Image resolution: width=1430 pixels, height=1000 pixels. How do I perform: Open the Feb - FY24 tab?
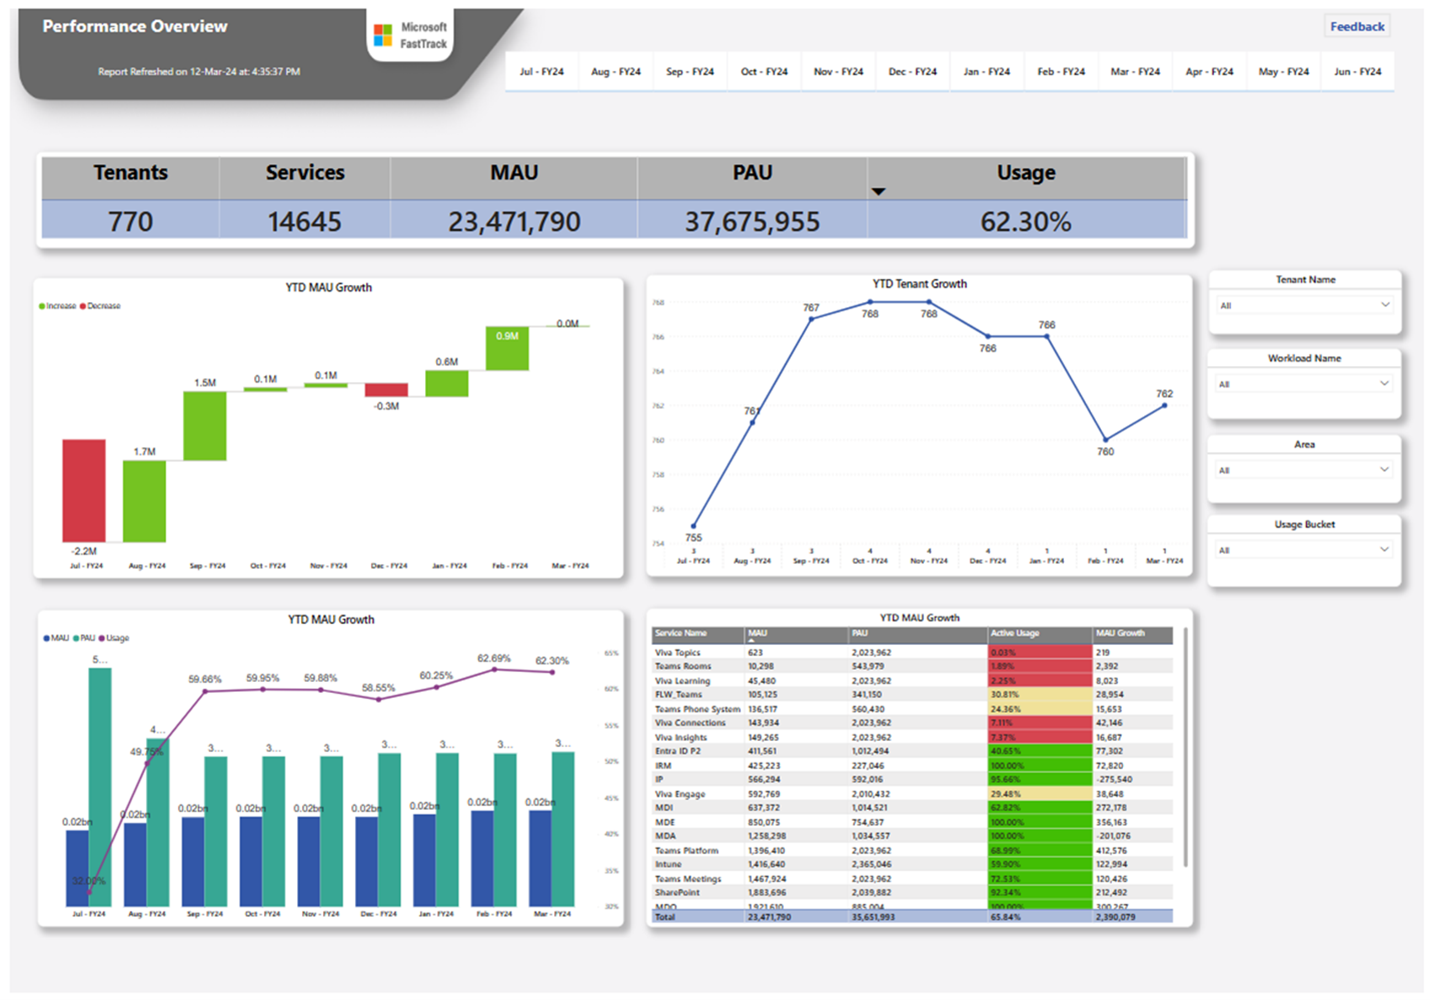point(1061,72)
